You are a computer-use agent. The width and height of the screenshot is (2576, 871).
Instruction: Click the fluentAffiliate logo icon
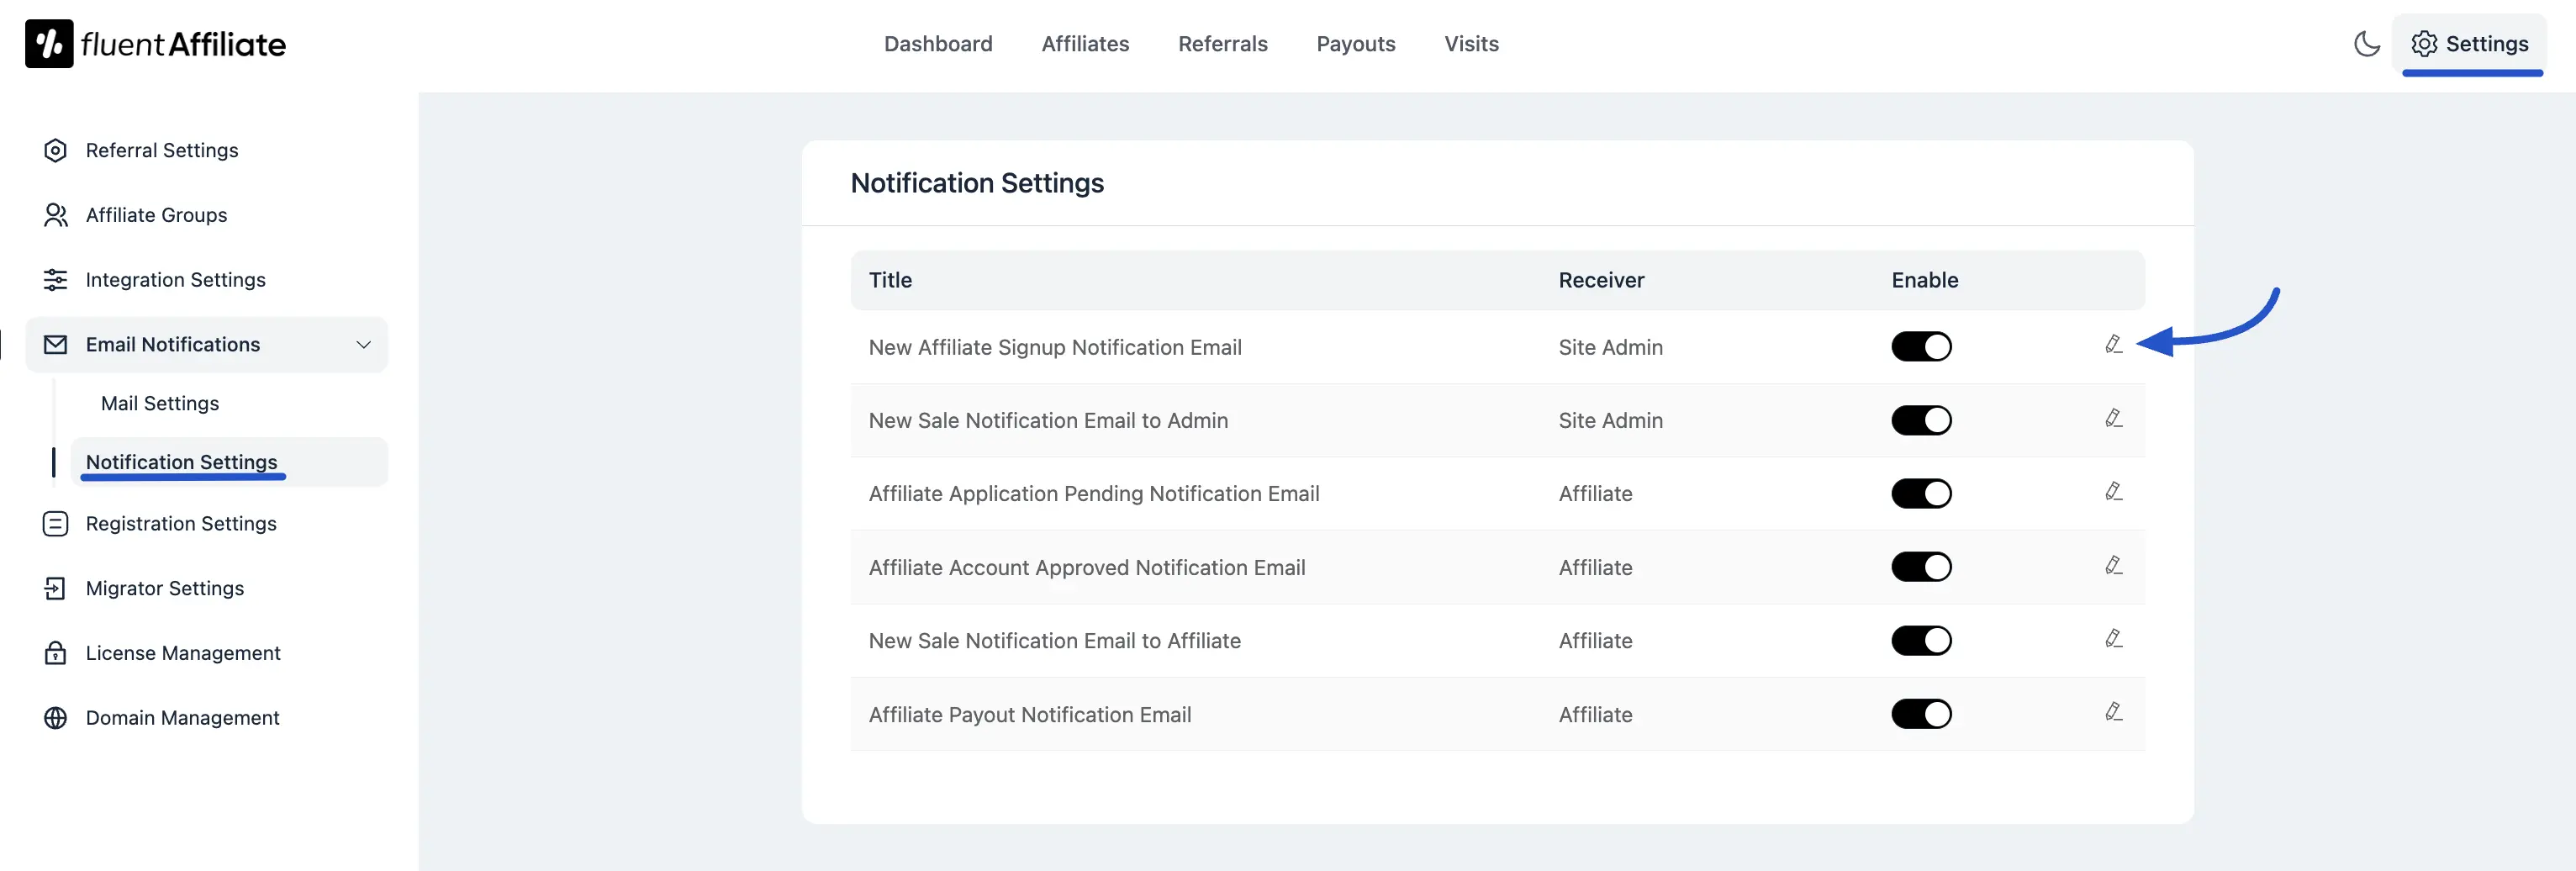[x=48, y=42]
